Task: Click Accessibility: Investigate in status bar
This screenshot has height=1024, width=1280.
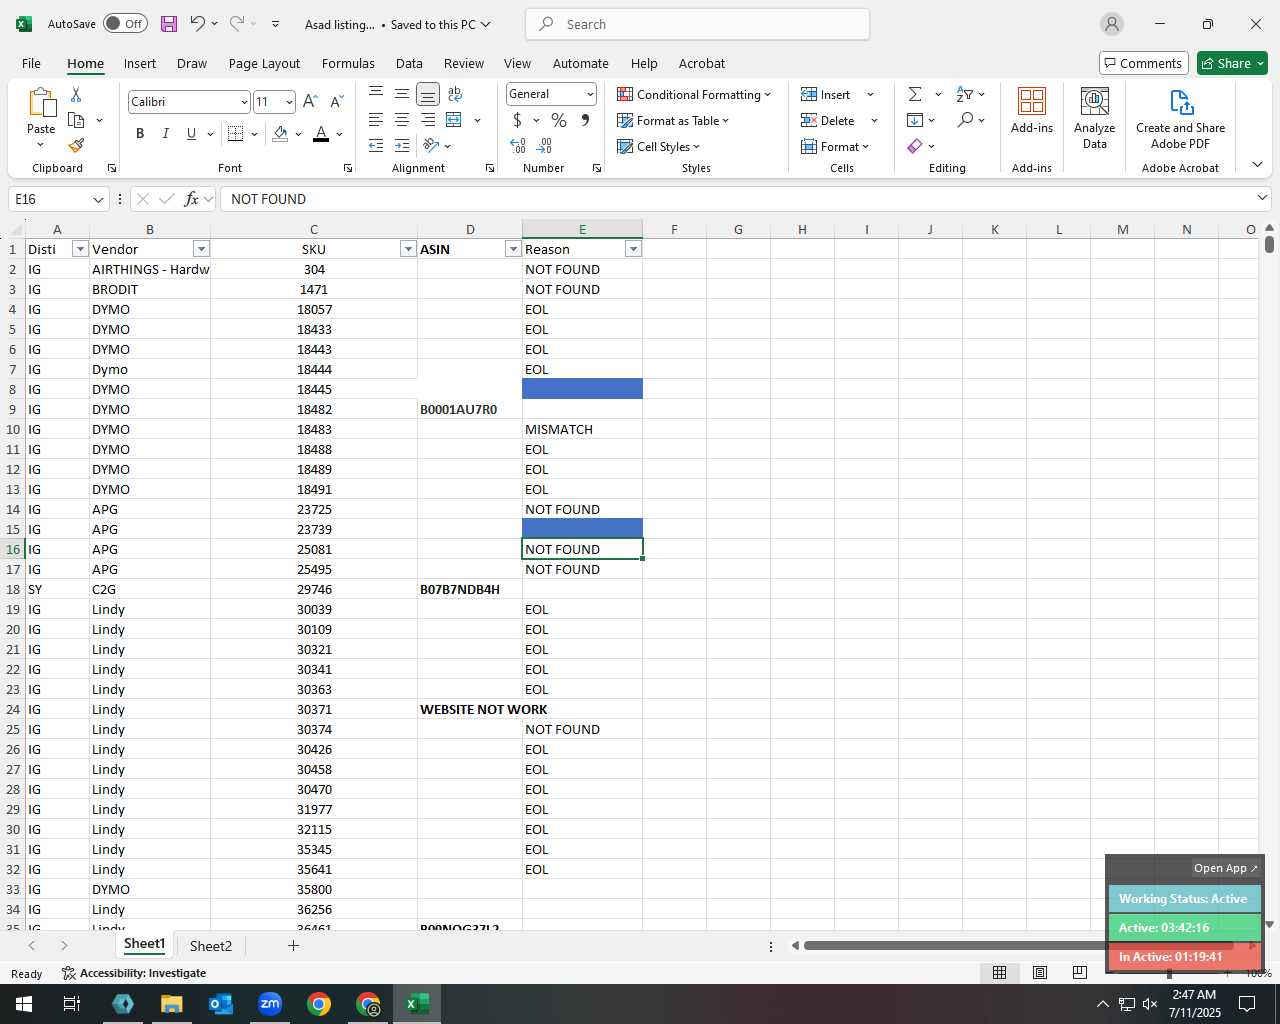Action: pyautogui.click(x=134, y=973)
